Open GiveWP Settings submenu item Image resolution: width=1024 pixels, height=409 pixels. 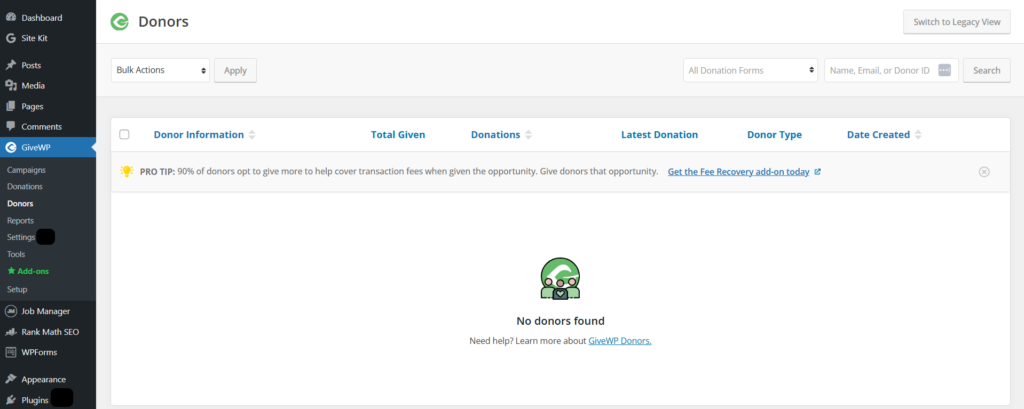click(x=21, y=237)
